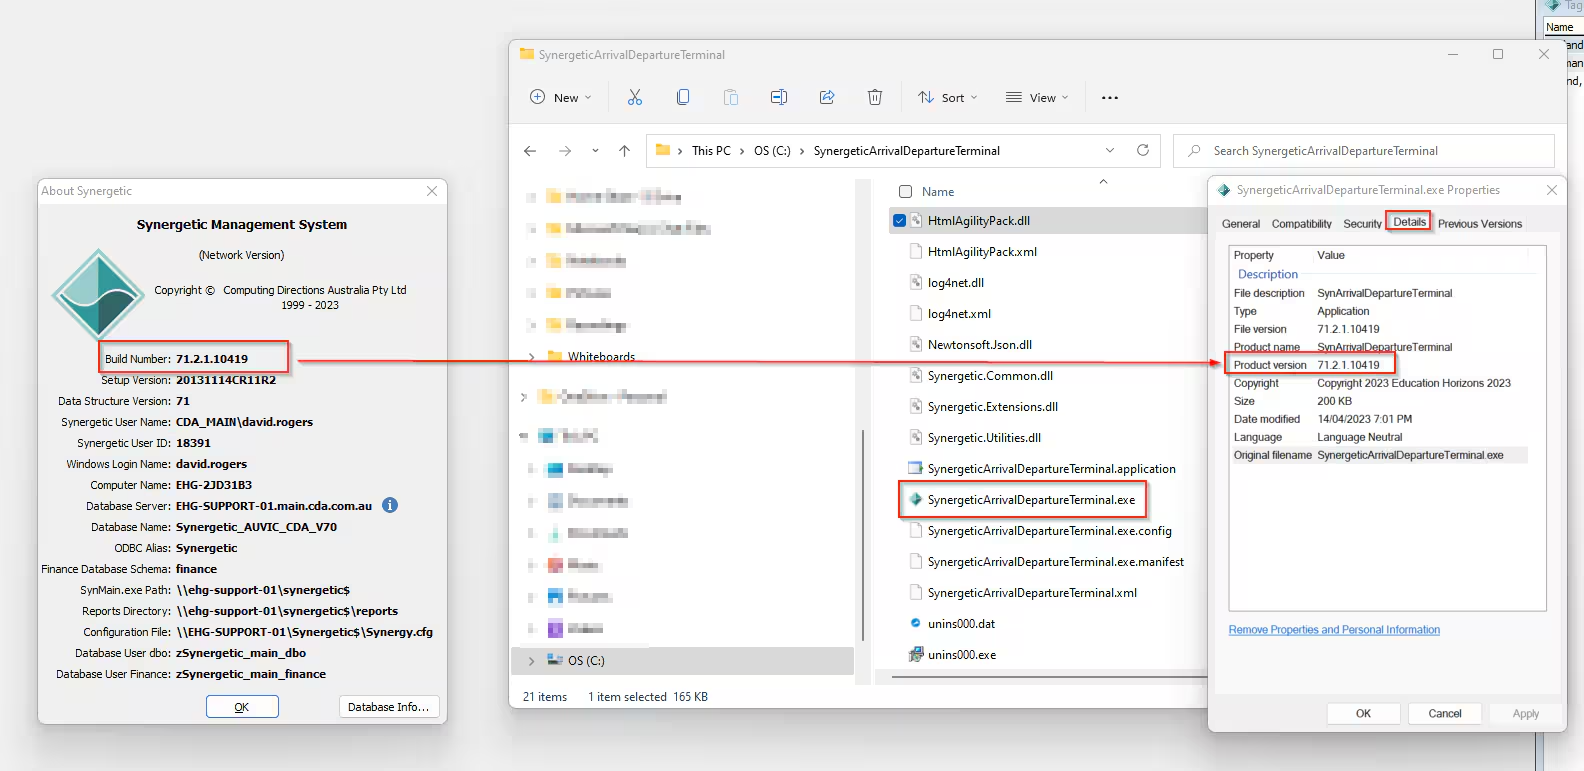The width and height of the screenshot is (1584, 771).
Task: Close the About Synergetic dialog
Action: point(432,191)
